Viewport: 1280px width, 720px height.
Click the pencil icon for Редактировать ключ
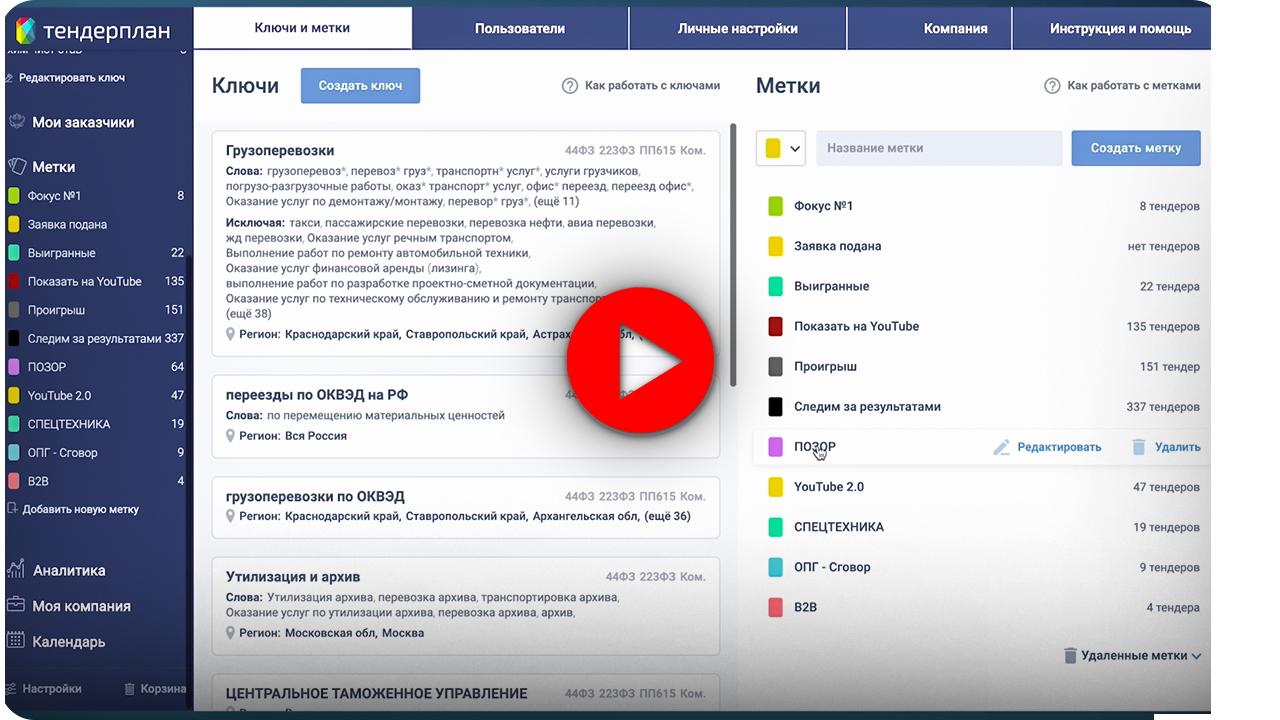coord(11,78)
